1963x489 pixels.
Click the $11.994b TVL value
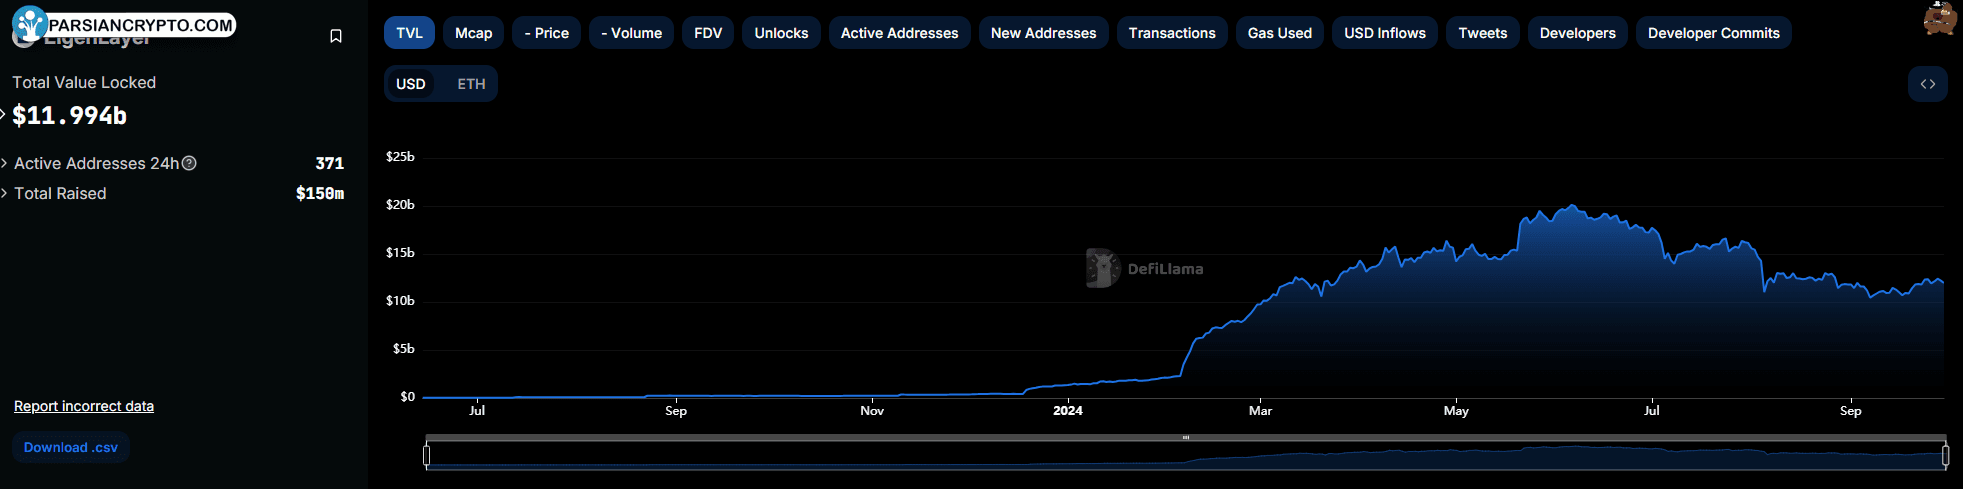69,116
